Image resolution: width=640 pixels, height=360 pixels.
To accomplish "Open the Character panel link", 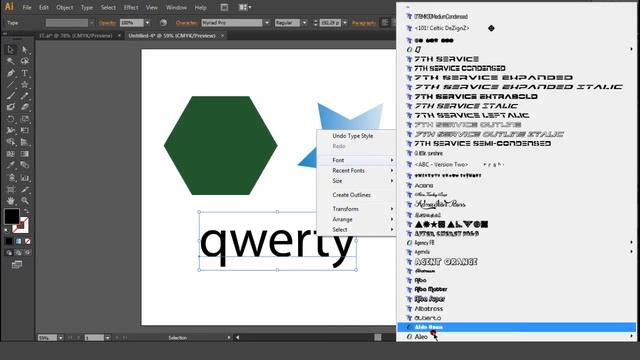I will [187, 23].
